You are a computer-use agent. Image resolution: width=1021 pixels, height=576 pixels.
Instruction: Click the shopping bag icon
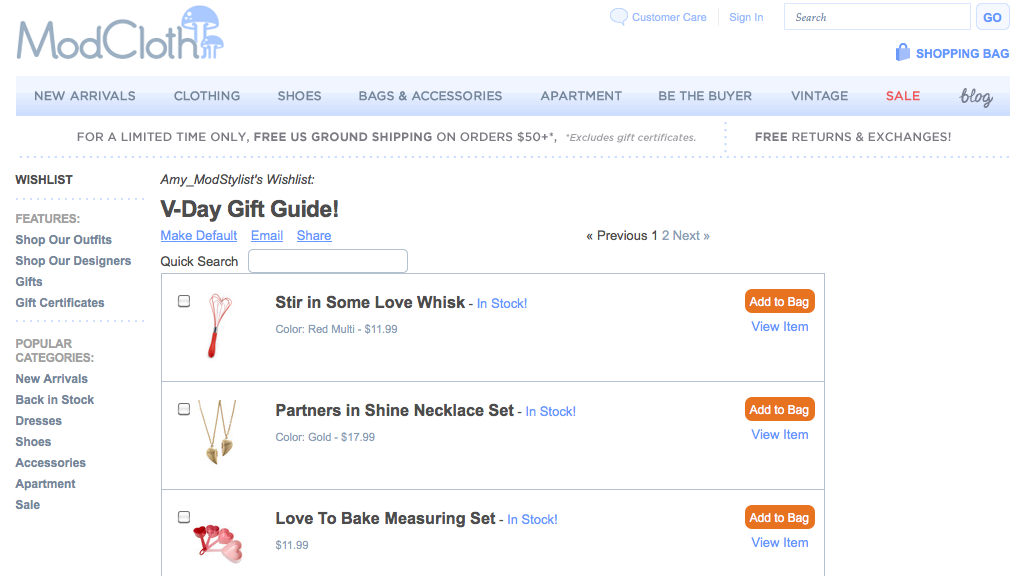903,53
